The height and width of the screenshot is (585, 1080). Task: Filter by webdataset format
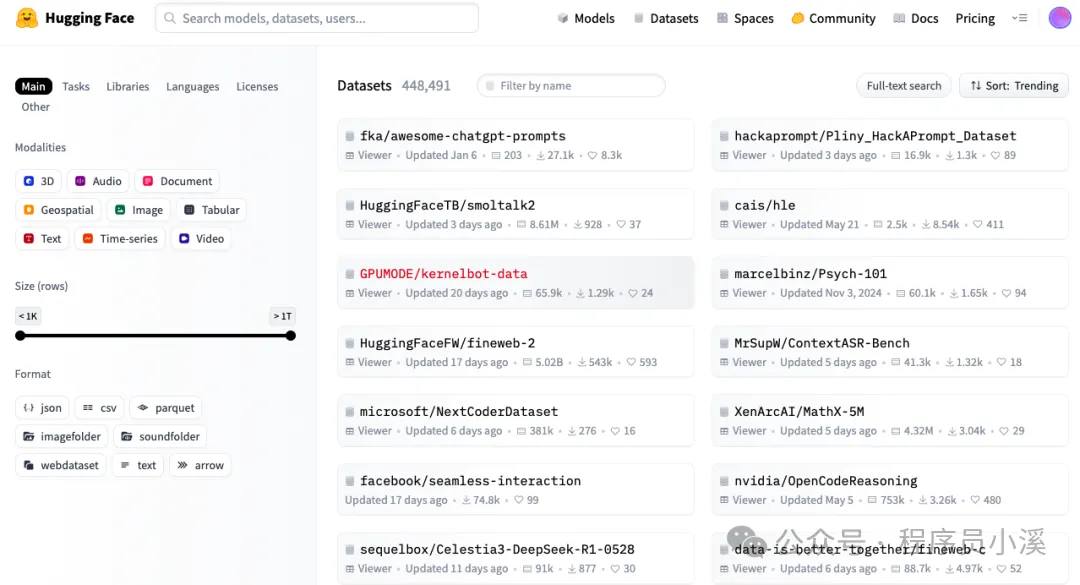click(61, 465)
